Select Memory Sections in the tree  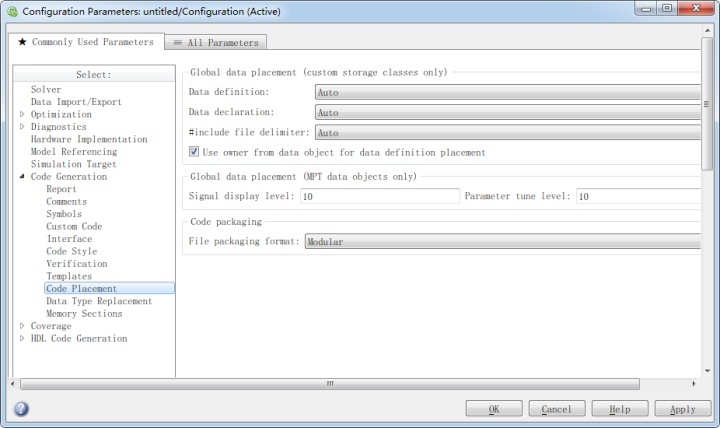[x=84, y=313]
